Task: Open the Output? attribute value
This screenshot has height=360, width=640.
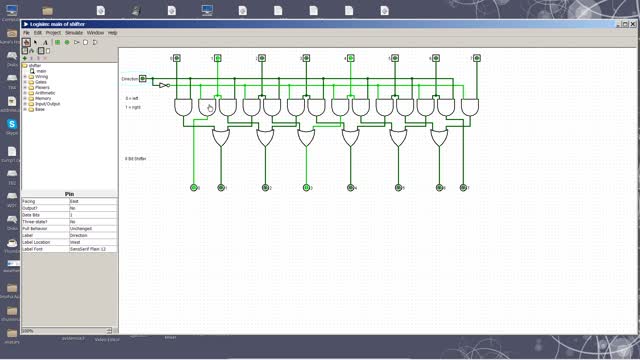Action: click(x=93, y=208)
